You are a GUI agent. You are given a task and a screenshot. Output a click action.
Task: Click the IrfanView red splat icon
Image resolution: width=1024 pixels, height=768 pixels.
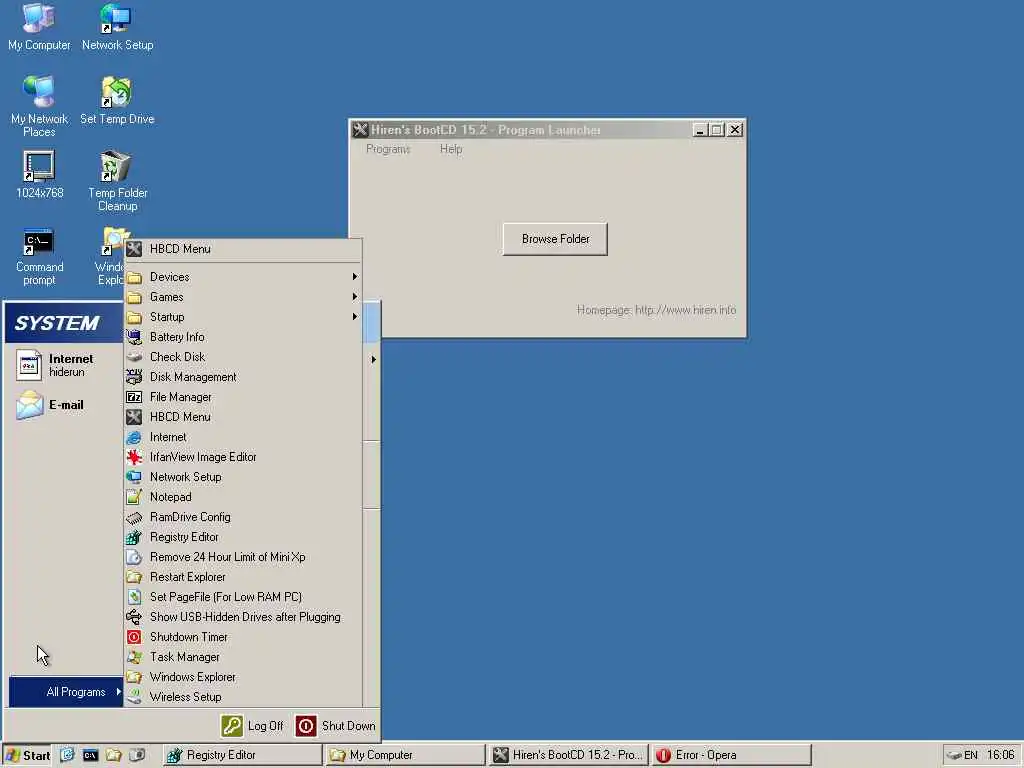coord(134,457)
